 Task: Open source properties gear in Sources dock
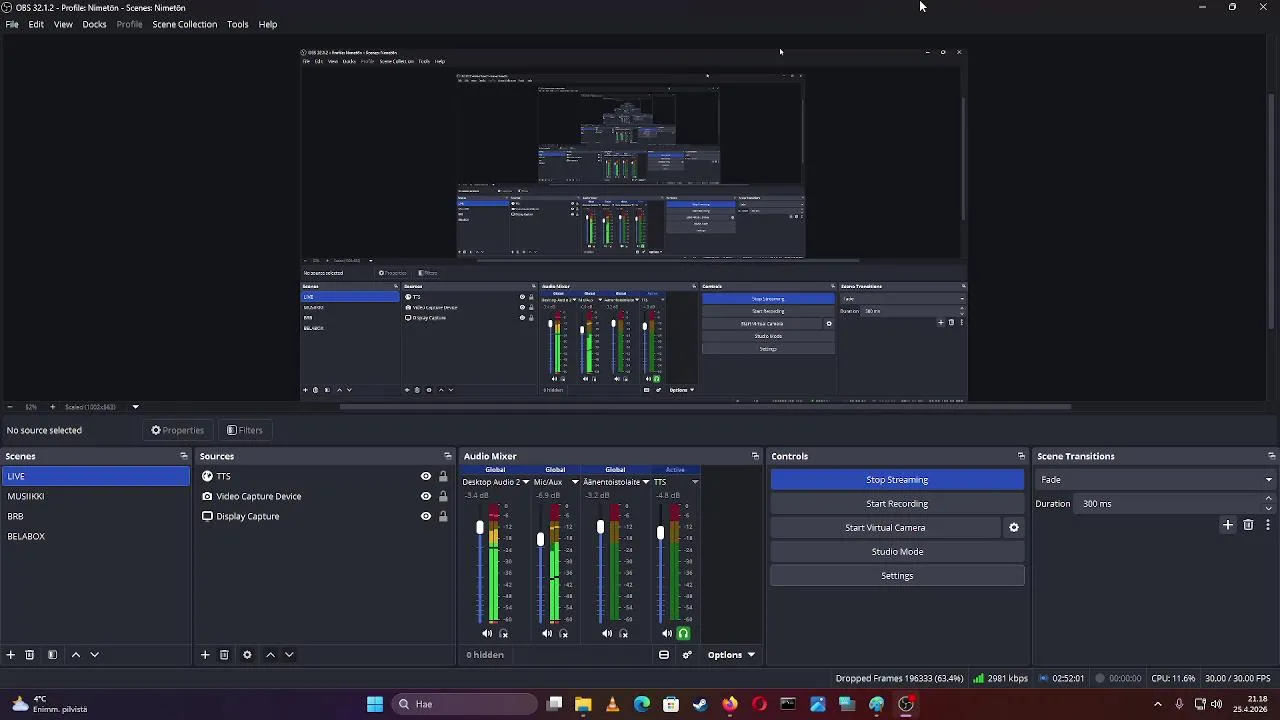247,655
